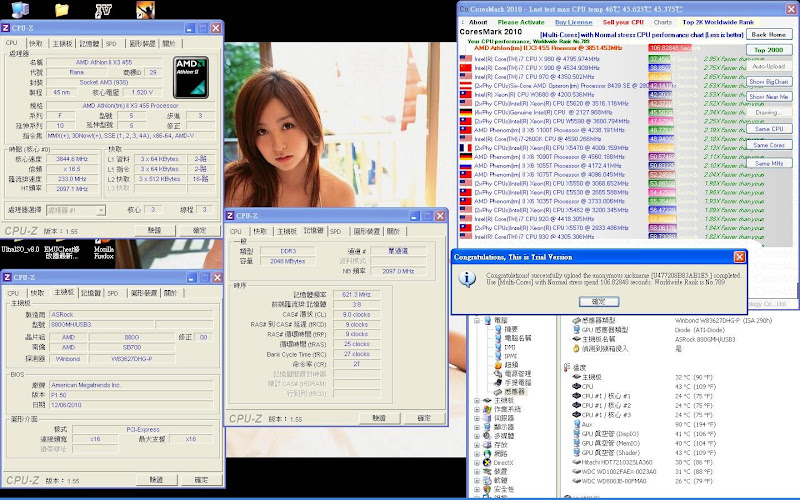This screenshot has height=500, width=800.
Task: Click the Show BigChart button
Action: (768, 81)
